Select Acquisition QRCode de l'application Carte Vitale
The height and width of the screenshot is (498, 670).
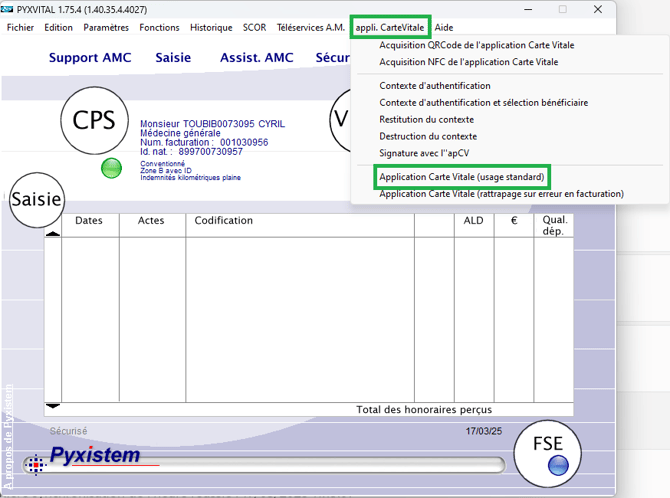click(476, 45)
